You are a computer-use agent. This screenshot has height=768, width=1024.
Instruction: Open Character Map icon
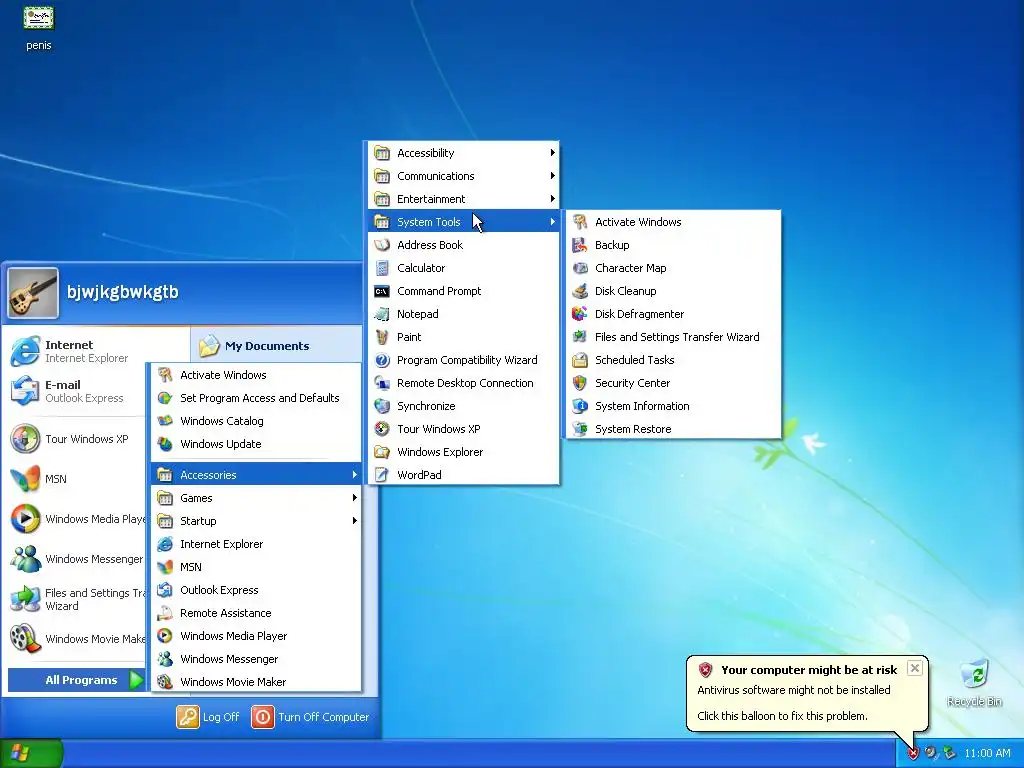[x=580, y=268]
